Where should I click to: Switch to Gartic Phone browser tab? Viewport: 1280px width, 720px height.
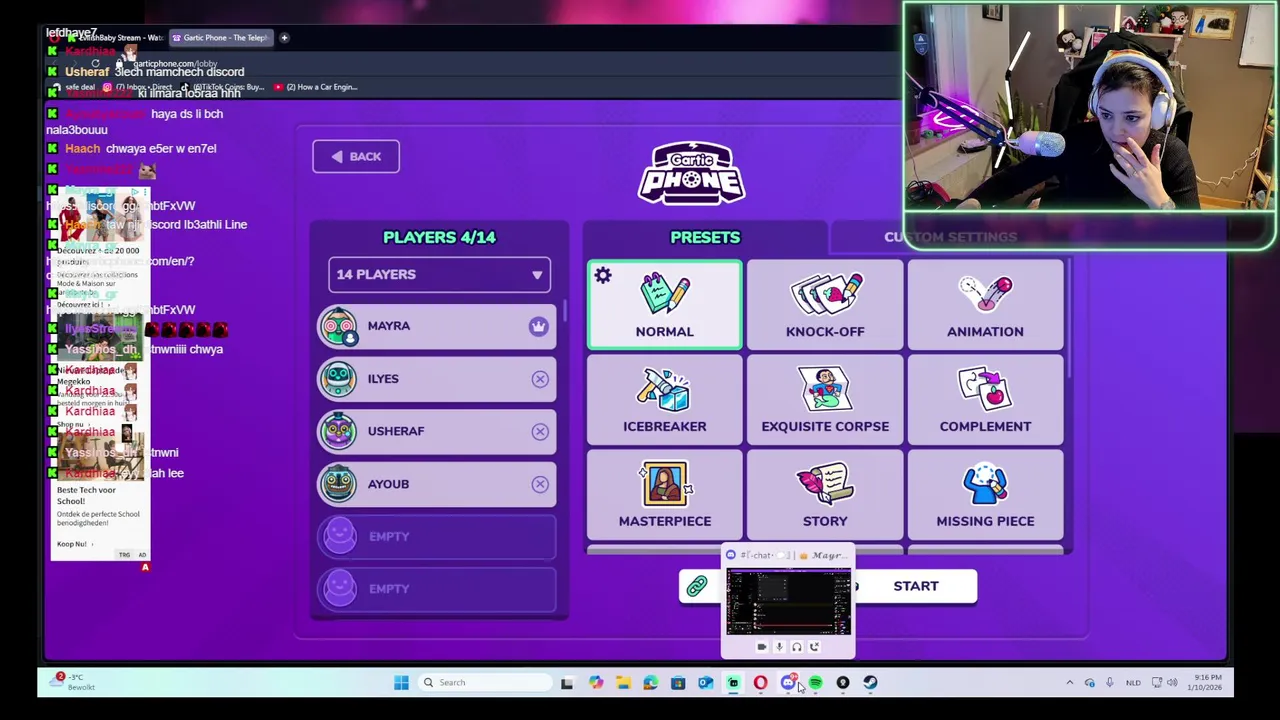point(220,38)
